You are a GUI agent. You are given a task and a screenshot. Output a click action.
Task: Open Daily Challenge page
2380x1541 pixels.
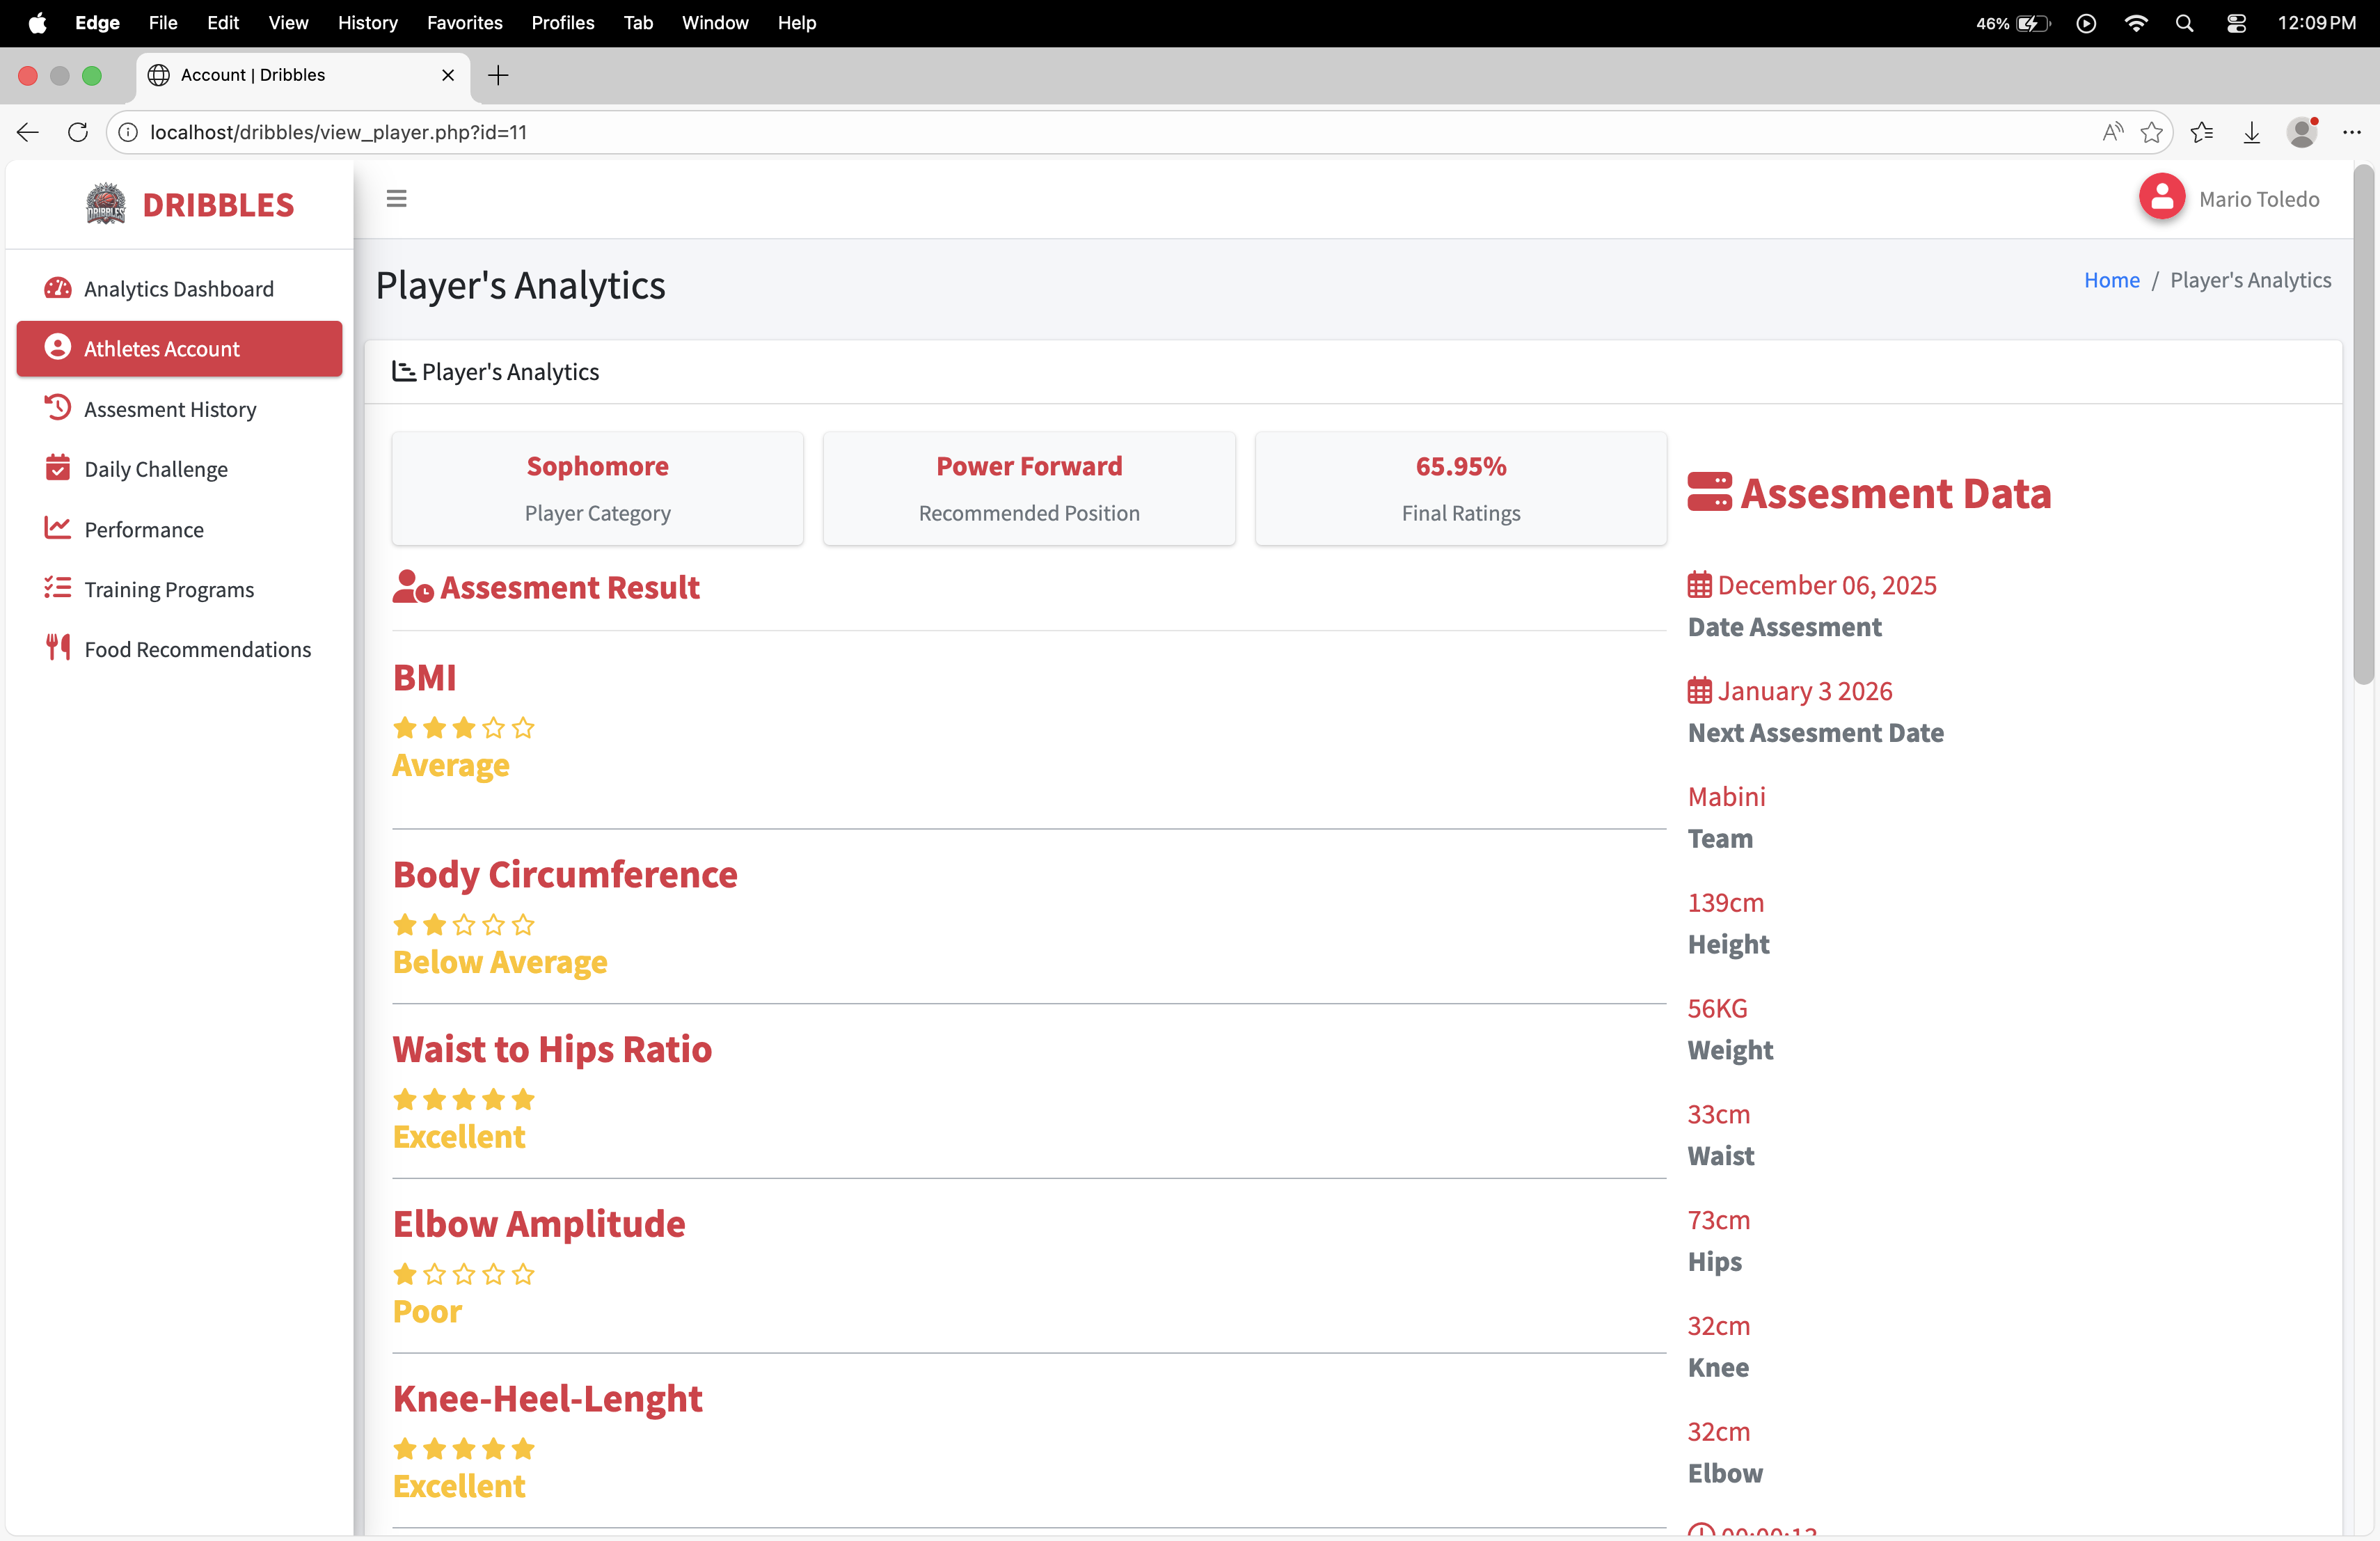[x=155, y=469]
